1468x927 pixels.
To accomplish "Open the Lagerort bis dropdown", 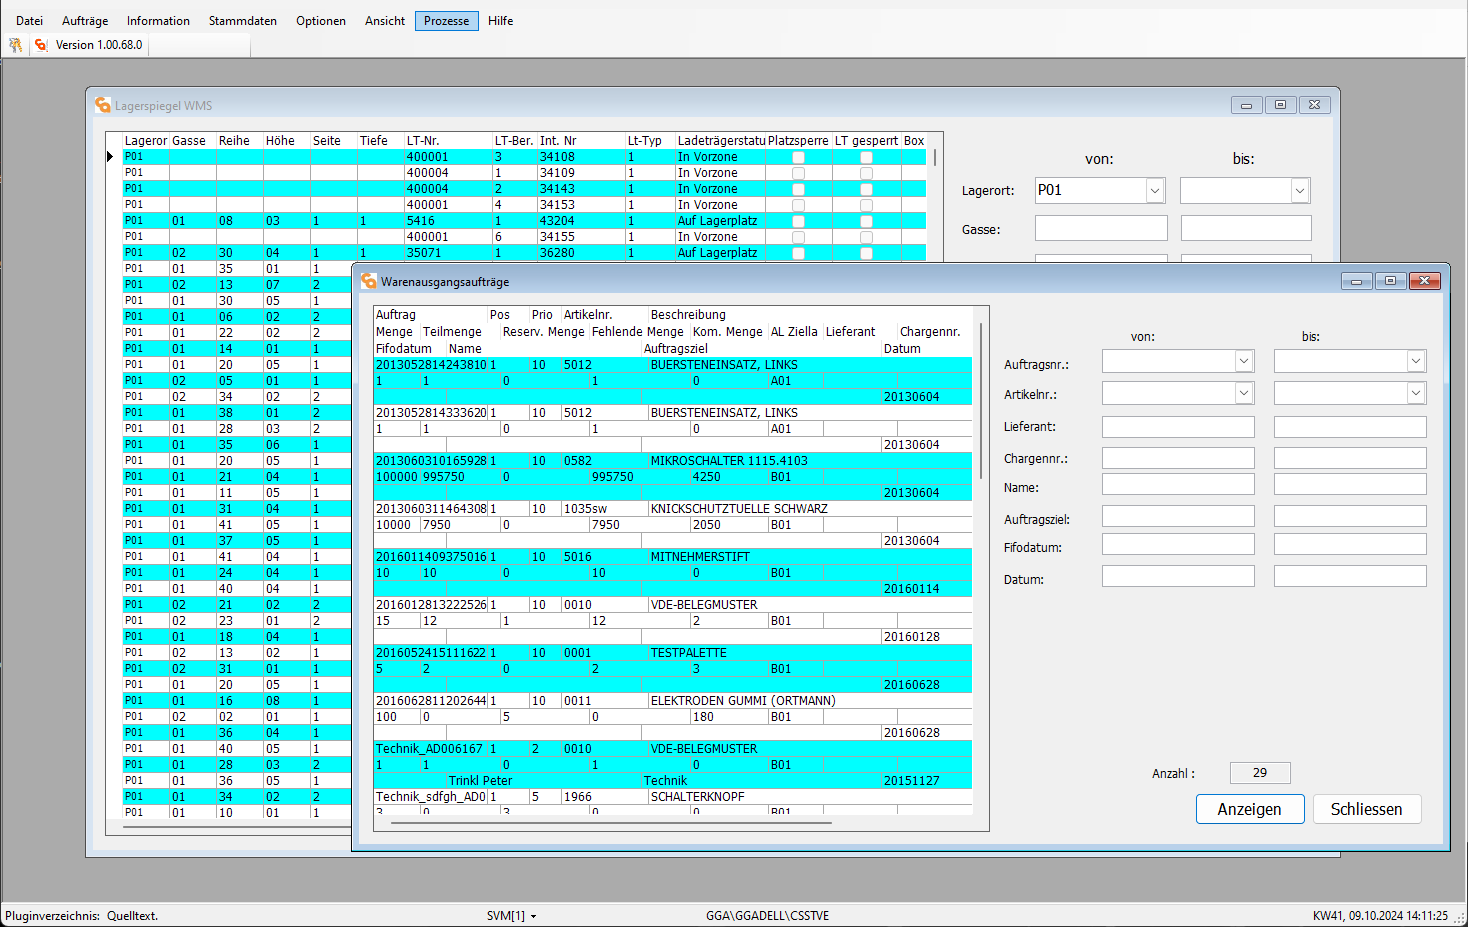I will click(x=1300, y=190).
